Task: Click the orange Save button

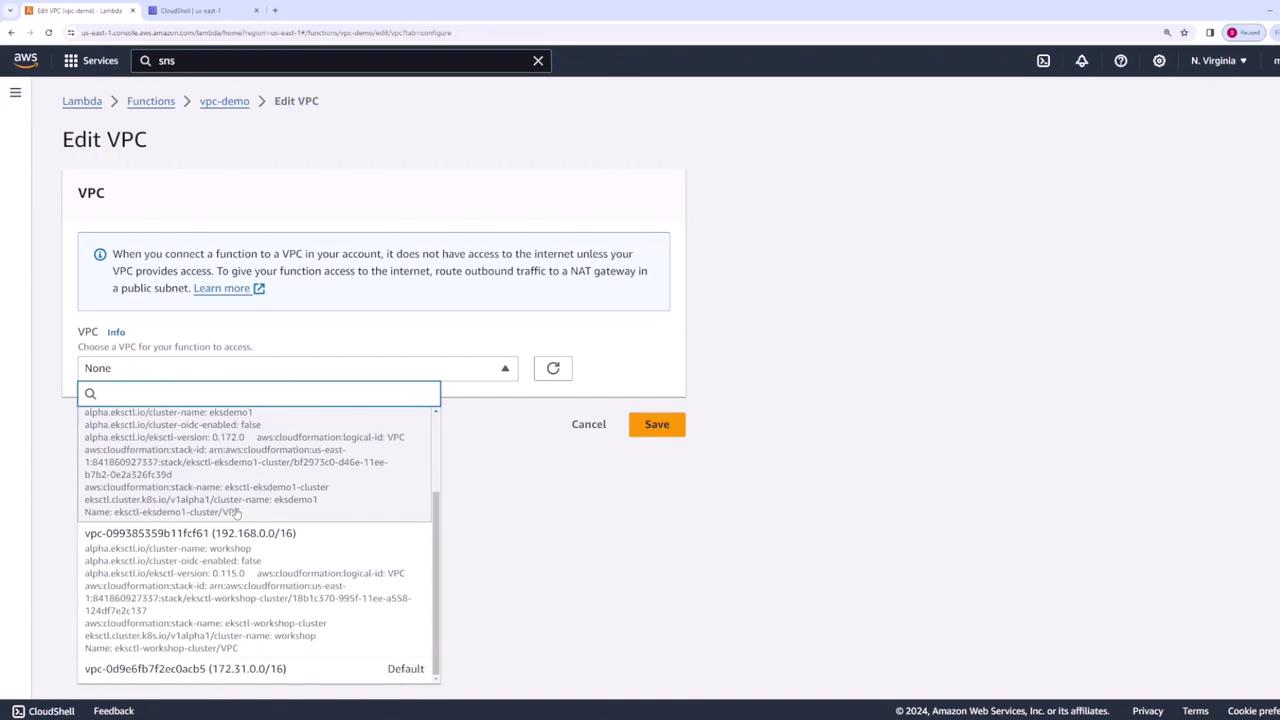Action: tap(657, 424)
